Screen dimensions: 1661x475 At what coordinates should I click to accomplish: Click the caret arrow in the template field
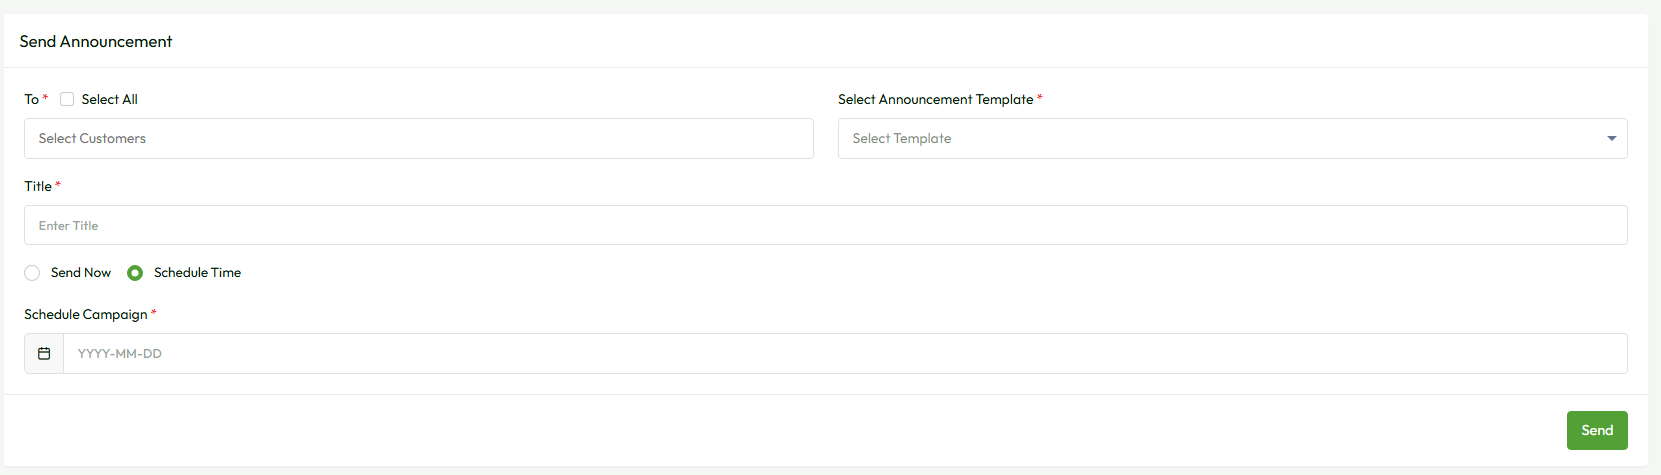1611,138
